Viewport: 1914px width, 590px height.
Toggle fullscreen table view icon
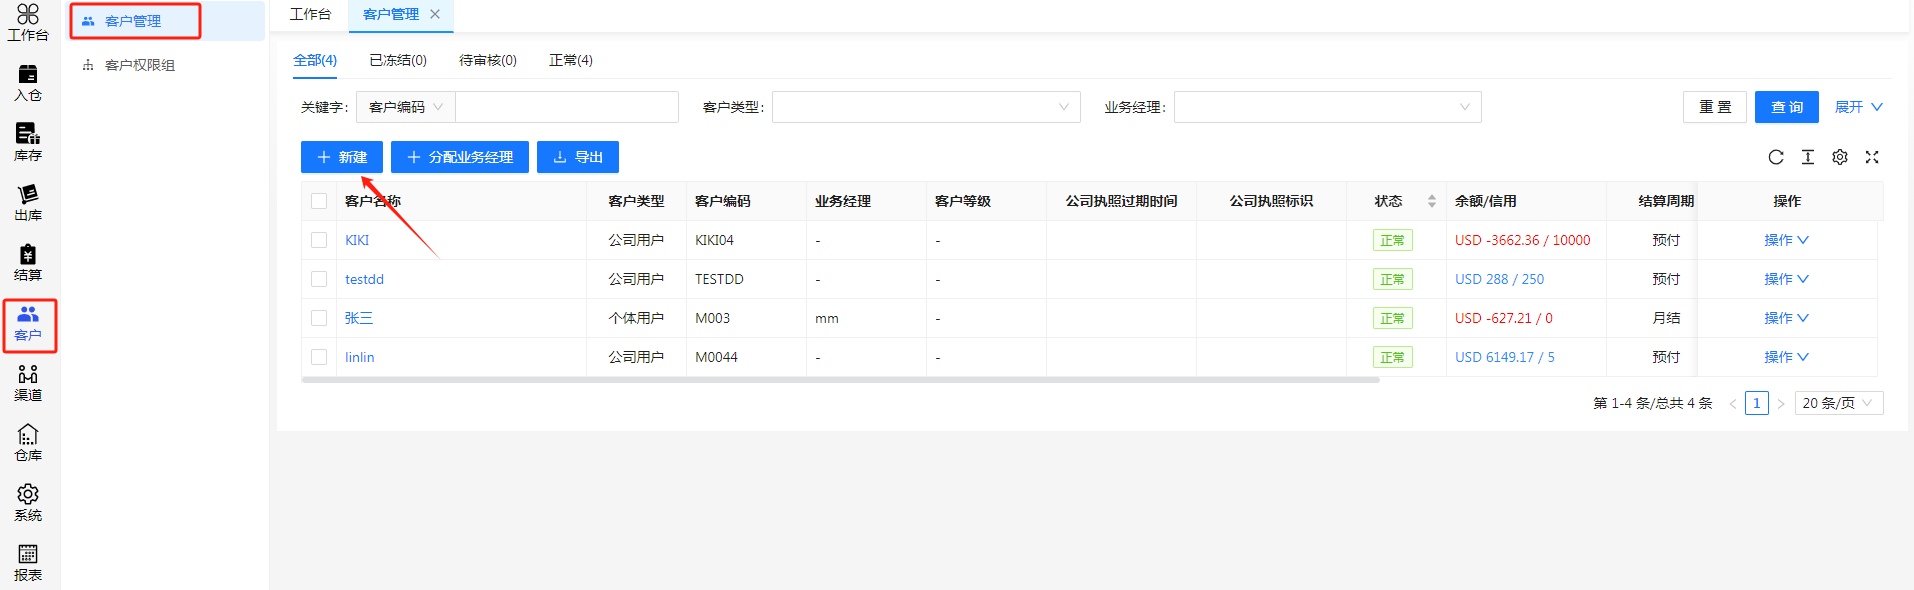pyautogui.click(x=1872, y=157)
